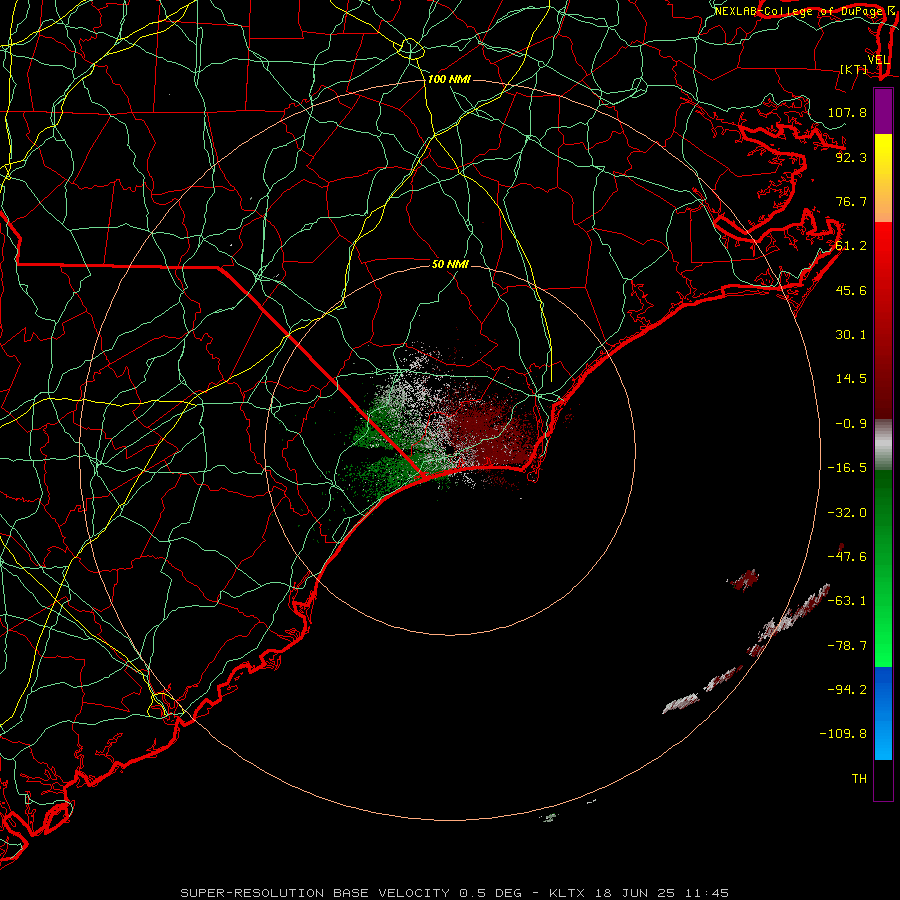Screen dimensions: 900x900
Task: Click the purple segment of the velocity color bar
Action: click(883, 111)
